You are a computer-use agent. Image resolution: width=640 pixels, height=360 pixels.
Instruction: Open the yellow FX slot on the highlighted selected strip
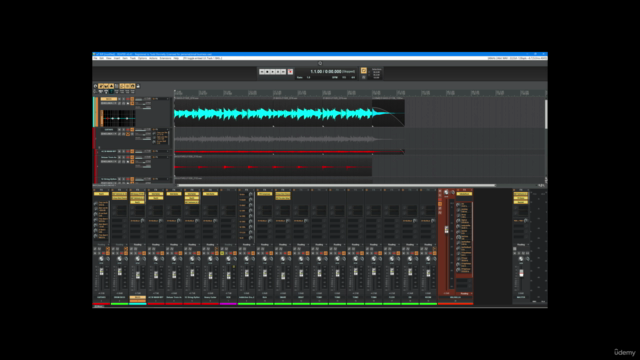[464, 194]
